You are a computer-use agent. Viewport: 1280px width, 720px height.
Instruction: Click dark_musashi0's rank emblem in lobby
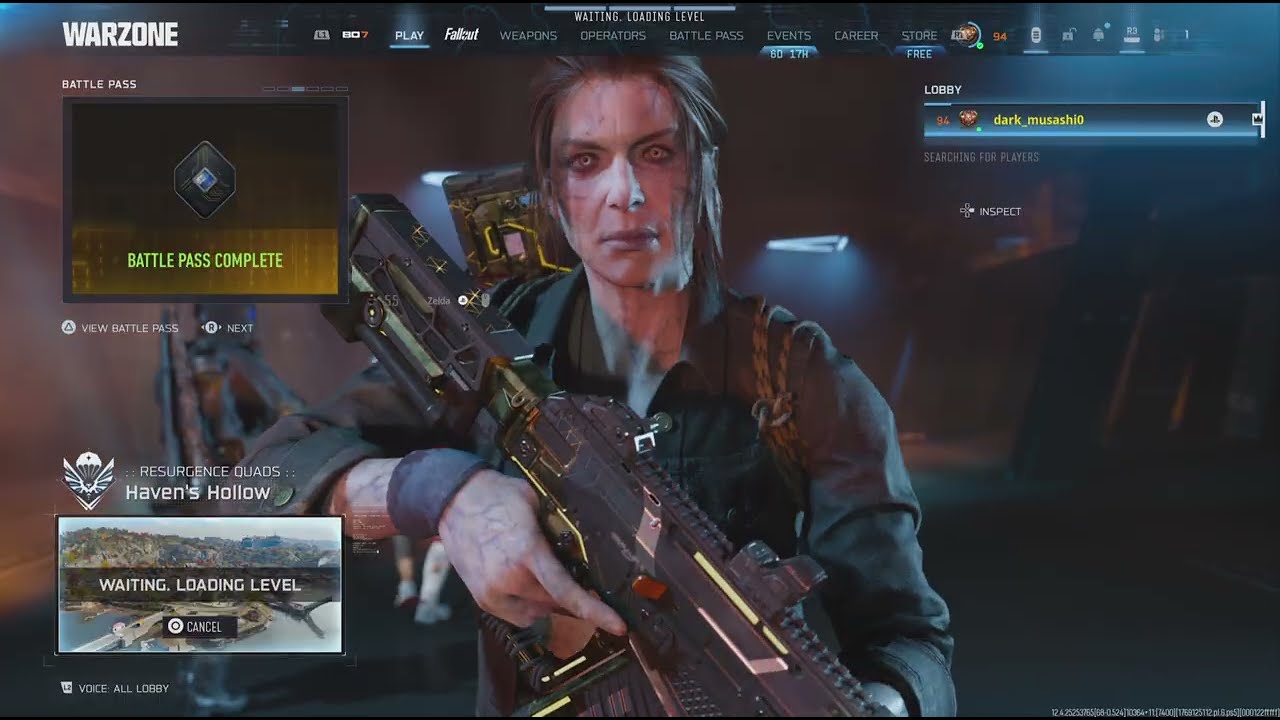tap(969, 120)
